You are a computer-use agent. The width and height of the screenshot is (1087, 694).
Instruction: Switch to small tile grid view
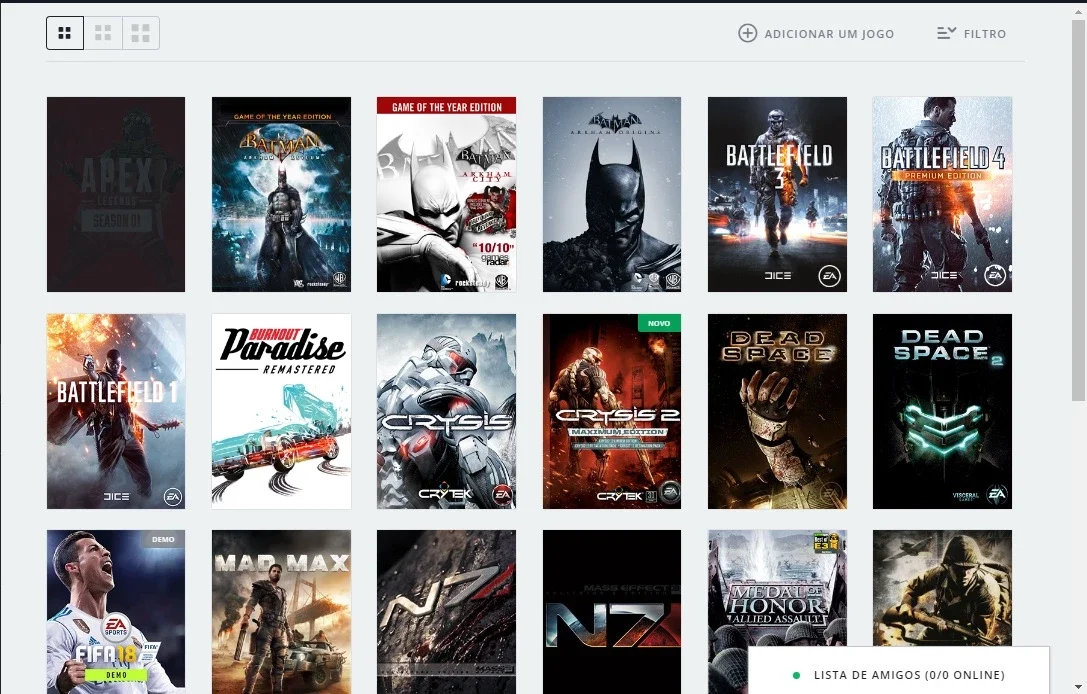coord(65,33)
